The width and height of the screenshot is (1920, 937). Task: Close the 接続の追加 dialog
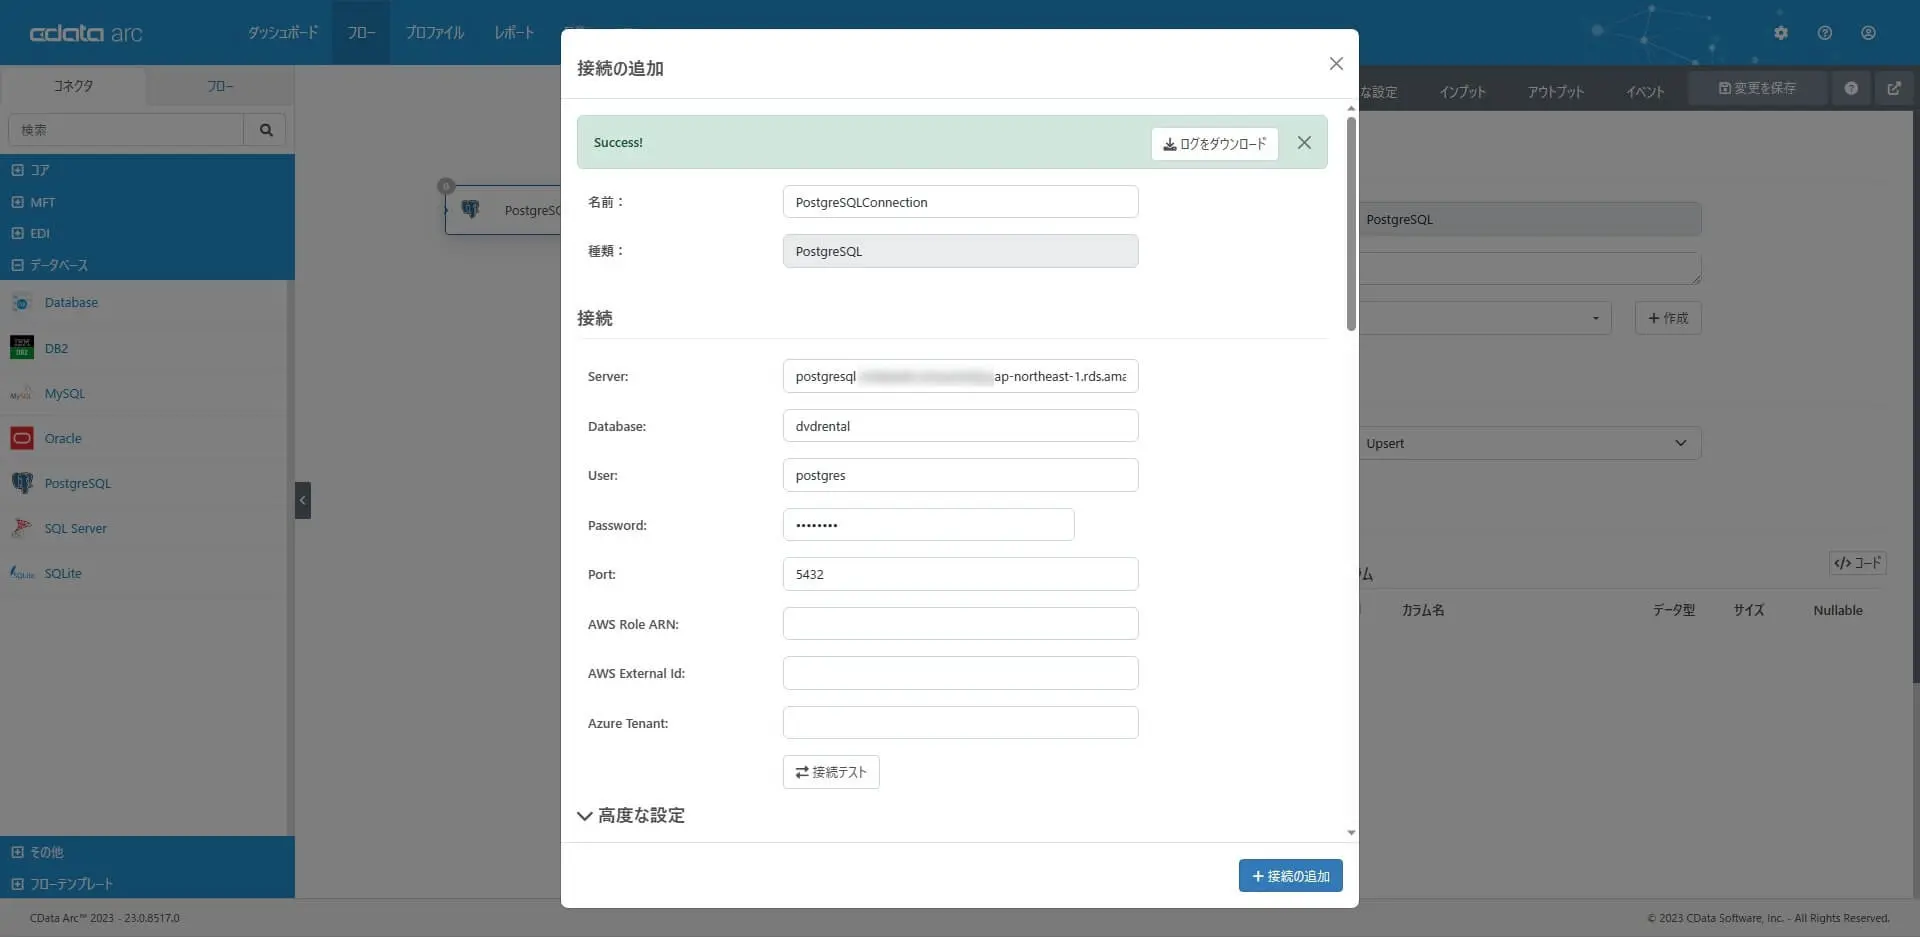pos(1336,64)
